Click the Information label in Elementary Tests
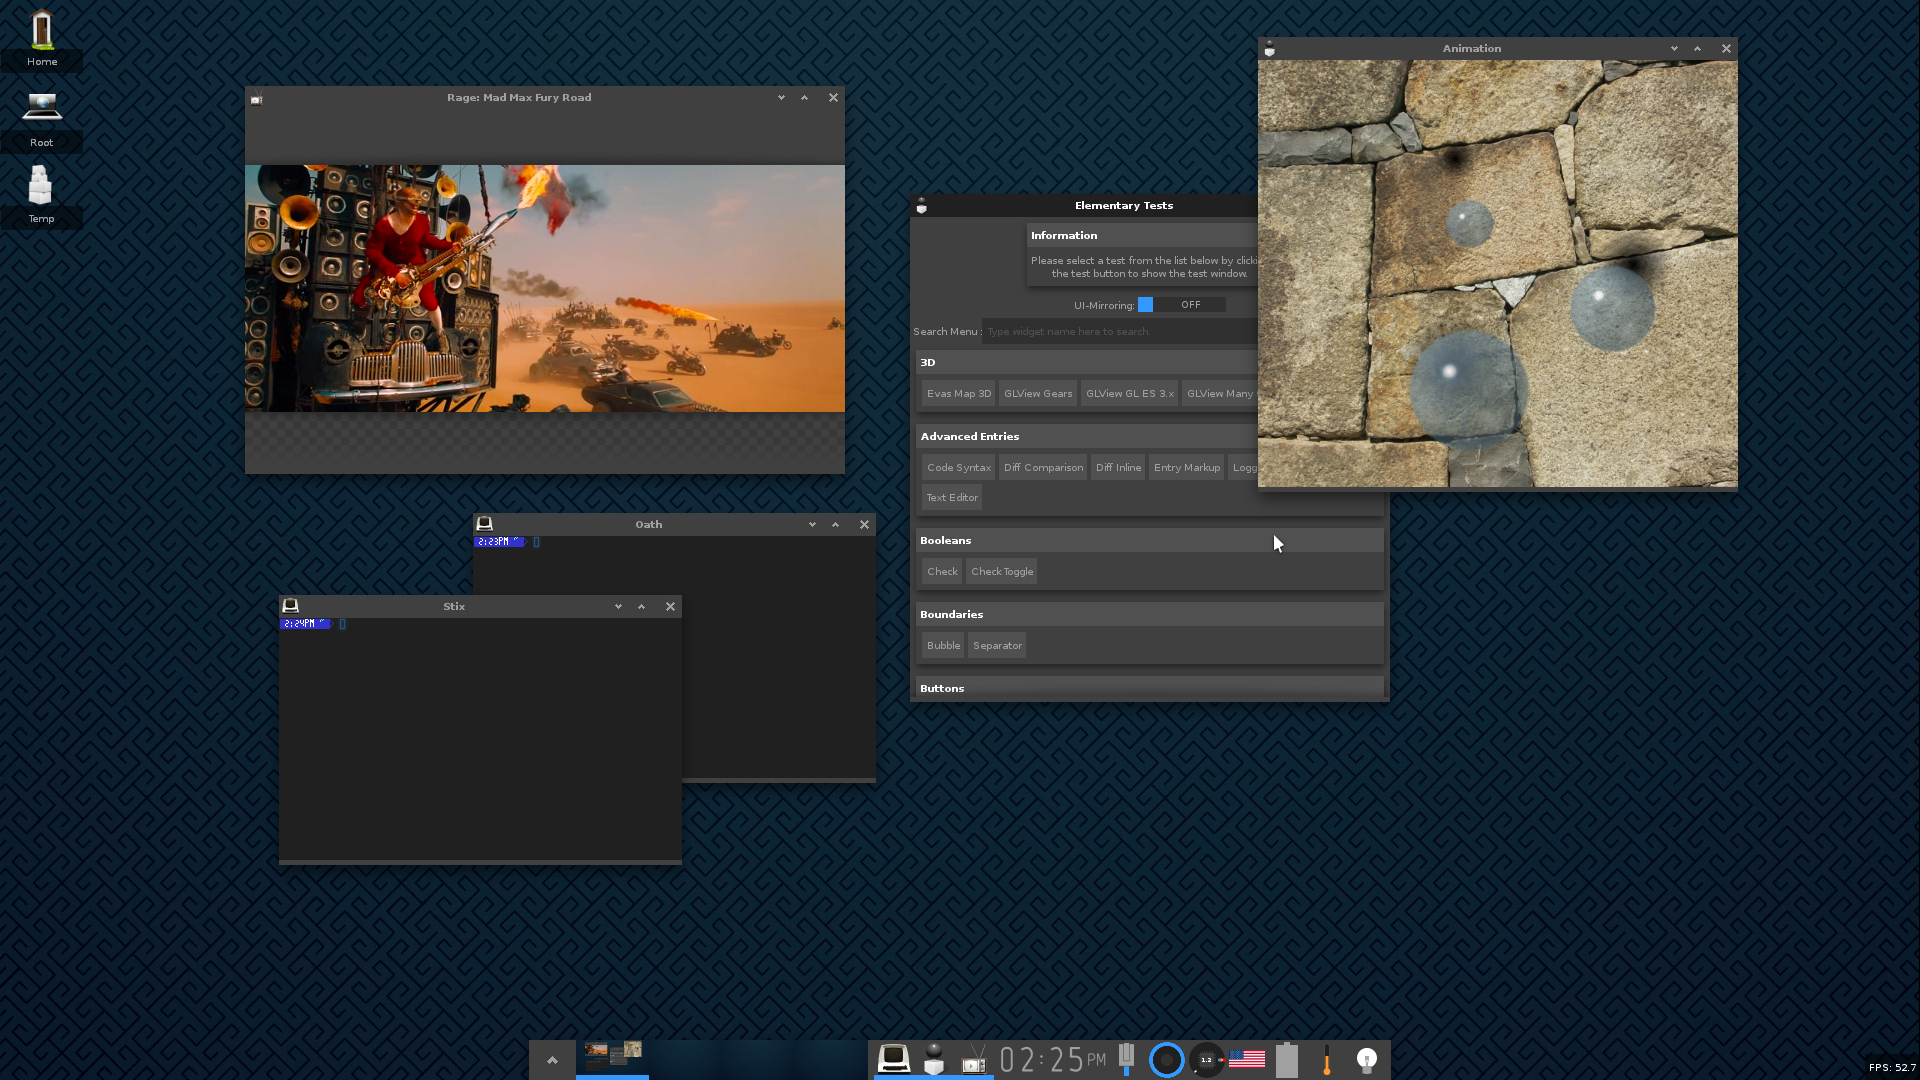 coord(1064,236)
